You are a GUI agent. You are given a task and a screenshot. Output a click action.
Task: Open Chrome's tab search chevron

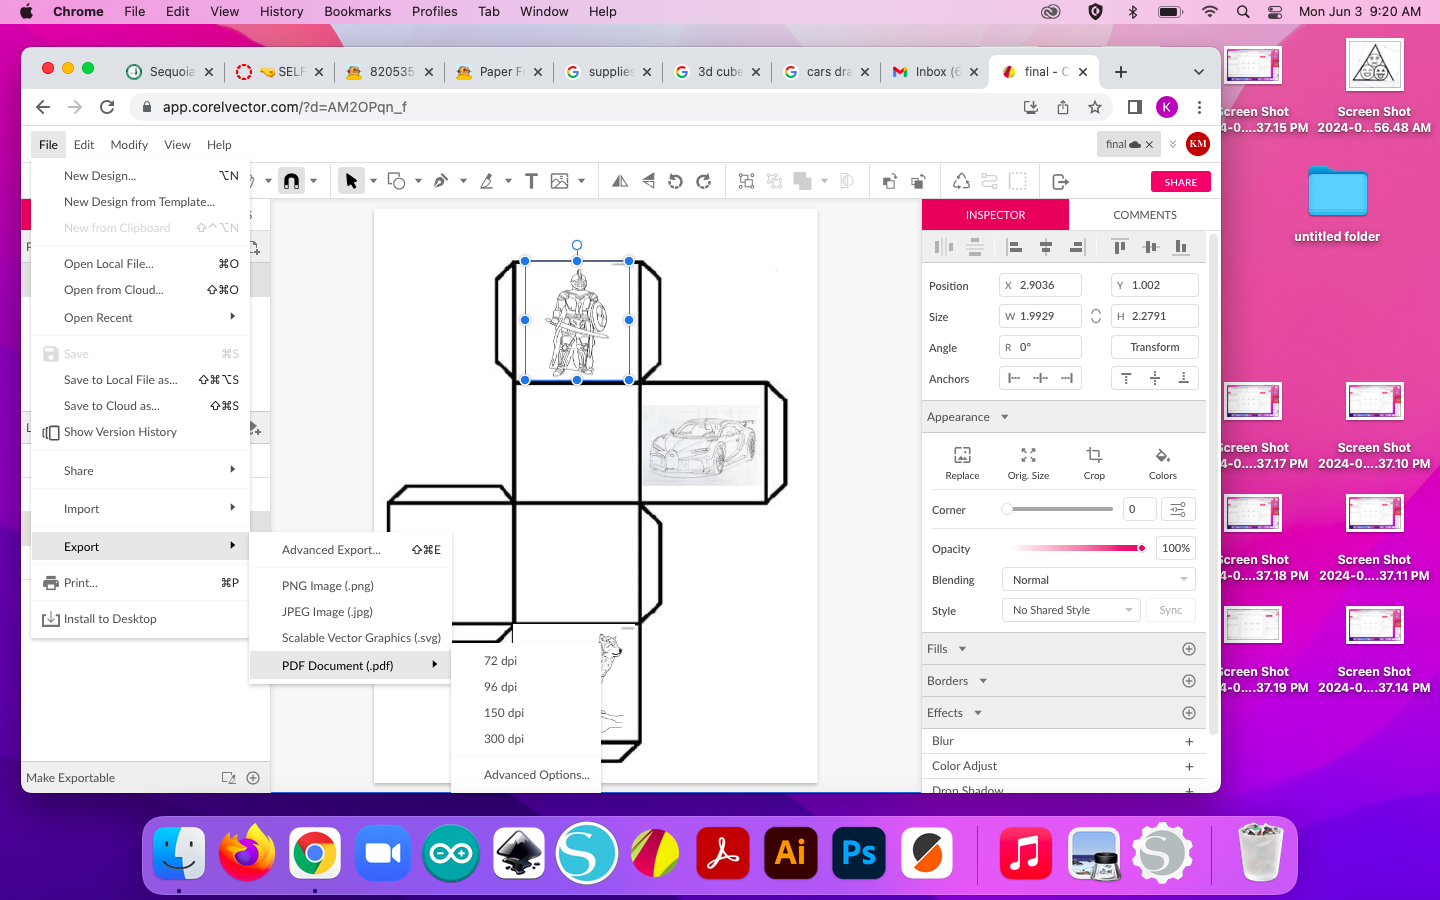(1198, 72)
